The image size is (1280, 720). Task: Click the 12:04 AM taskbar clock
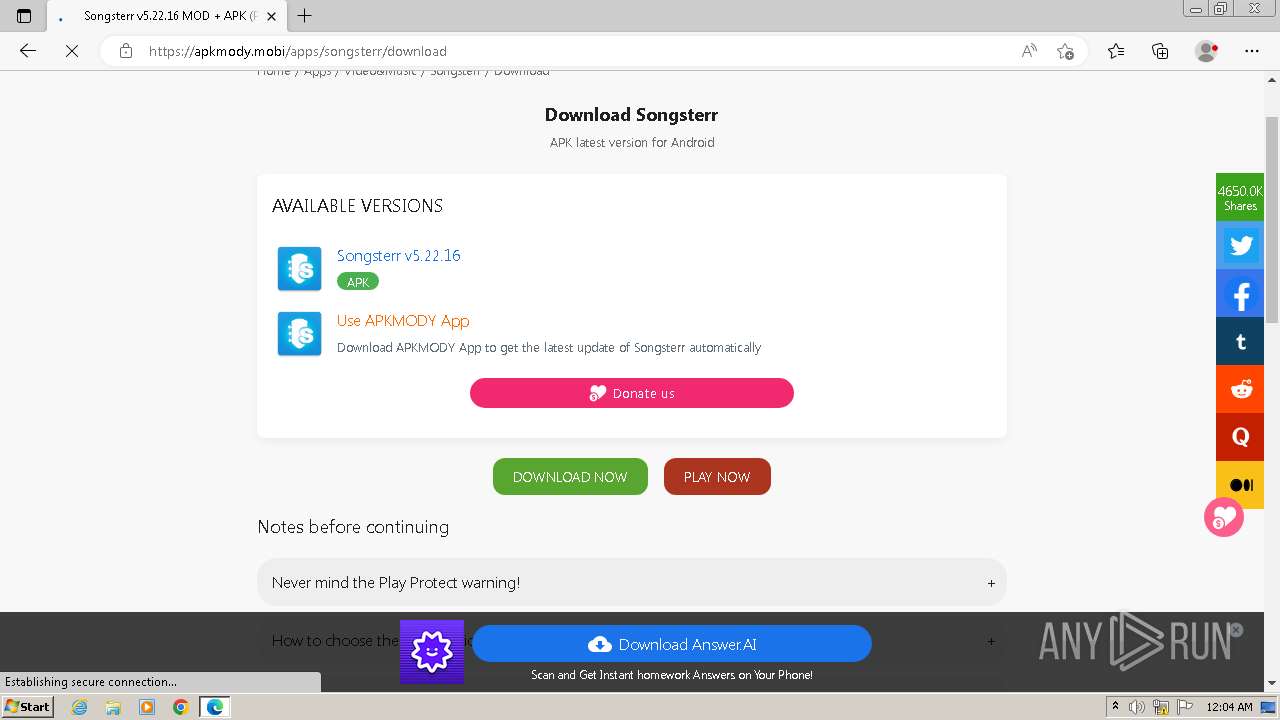(1229, 707)
